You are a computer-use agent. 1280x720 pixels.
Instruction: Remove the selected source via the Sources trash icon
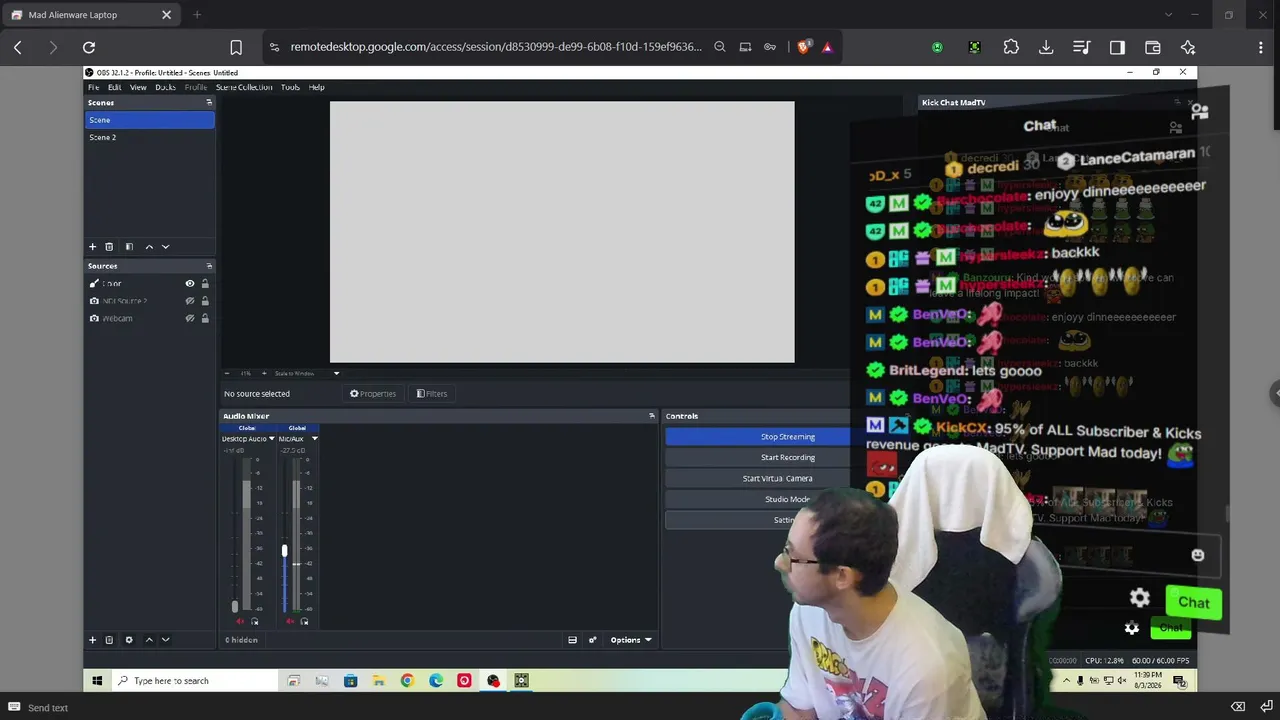(110, 640)
